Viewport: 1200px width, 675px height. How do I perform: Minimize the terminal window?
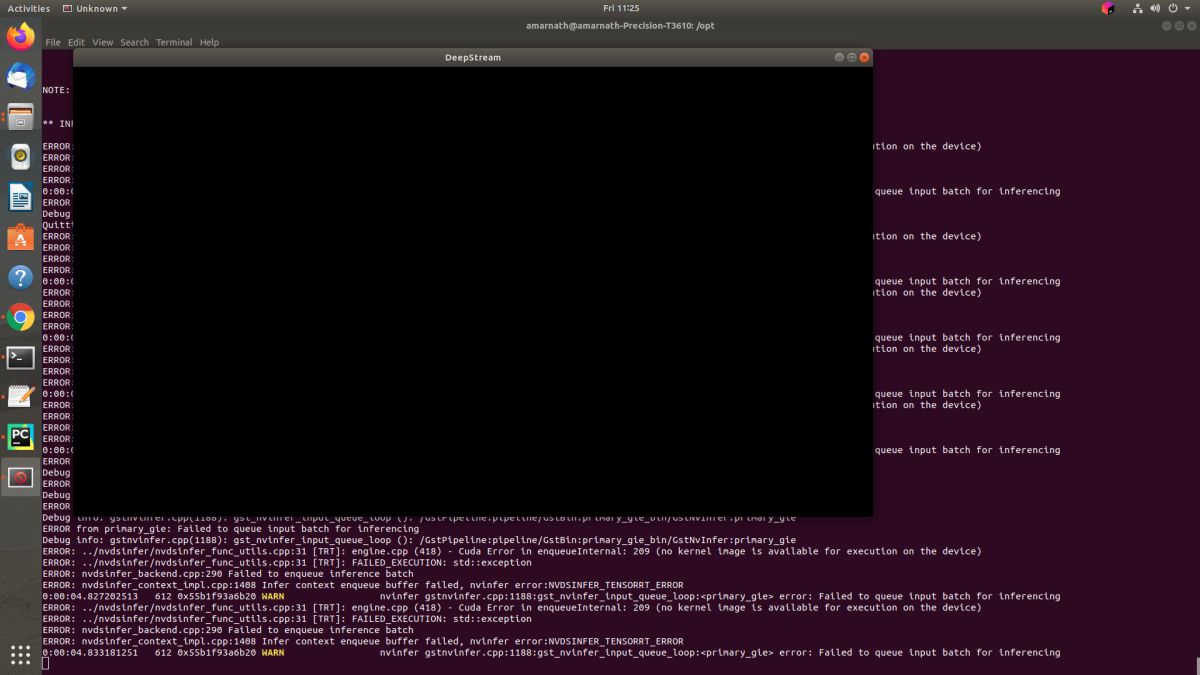pos(1166,25)
